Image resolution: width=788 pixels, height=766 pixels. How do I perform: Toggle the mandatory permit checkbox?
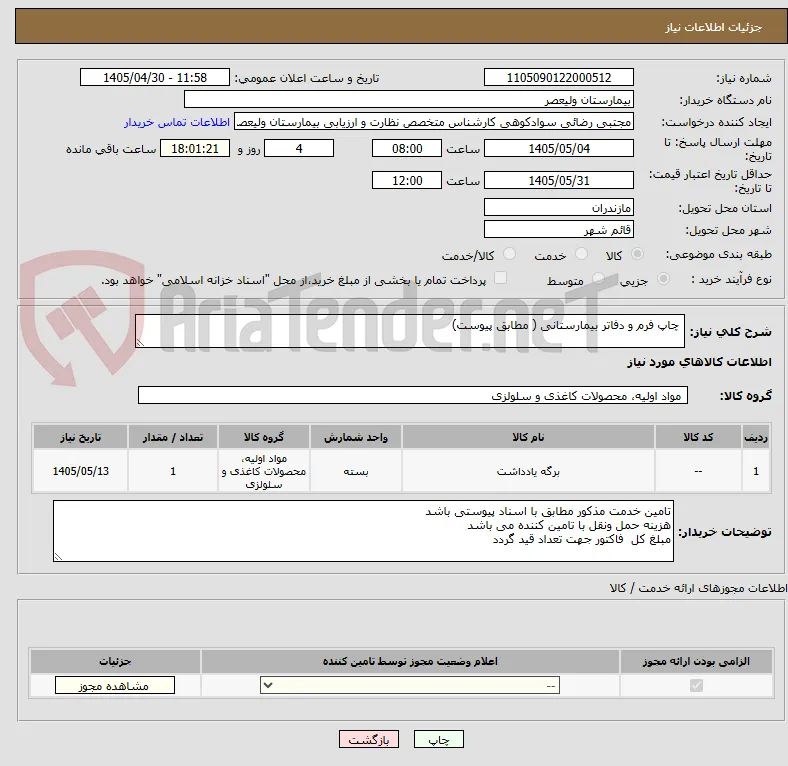pos(696,686)
